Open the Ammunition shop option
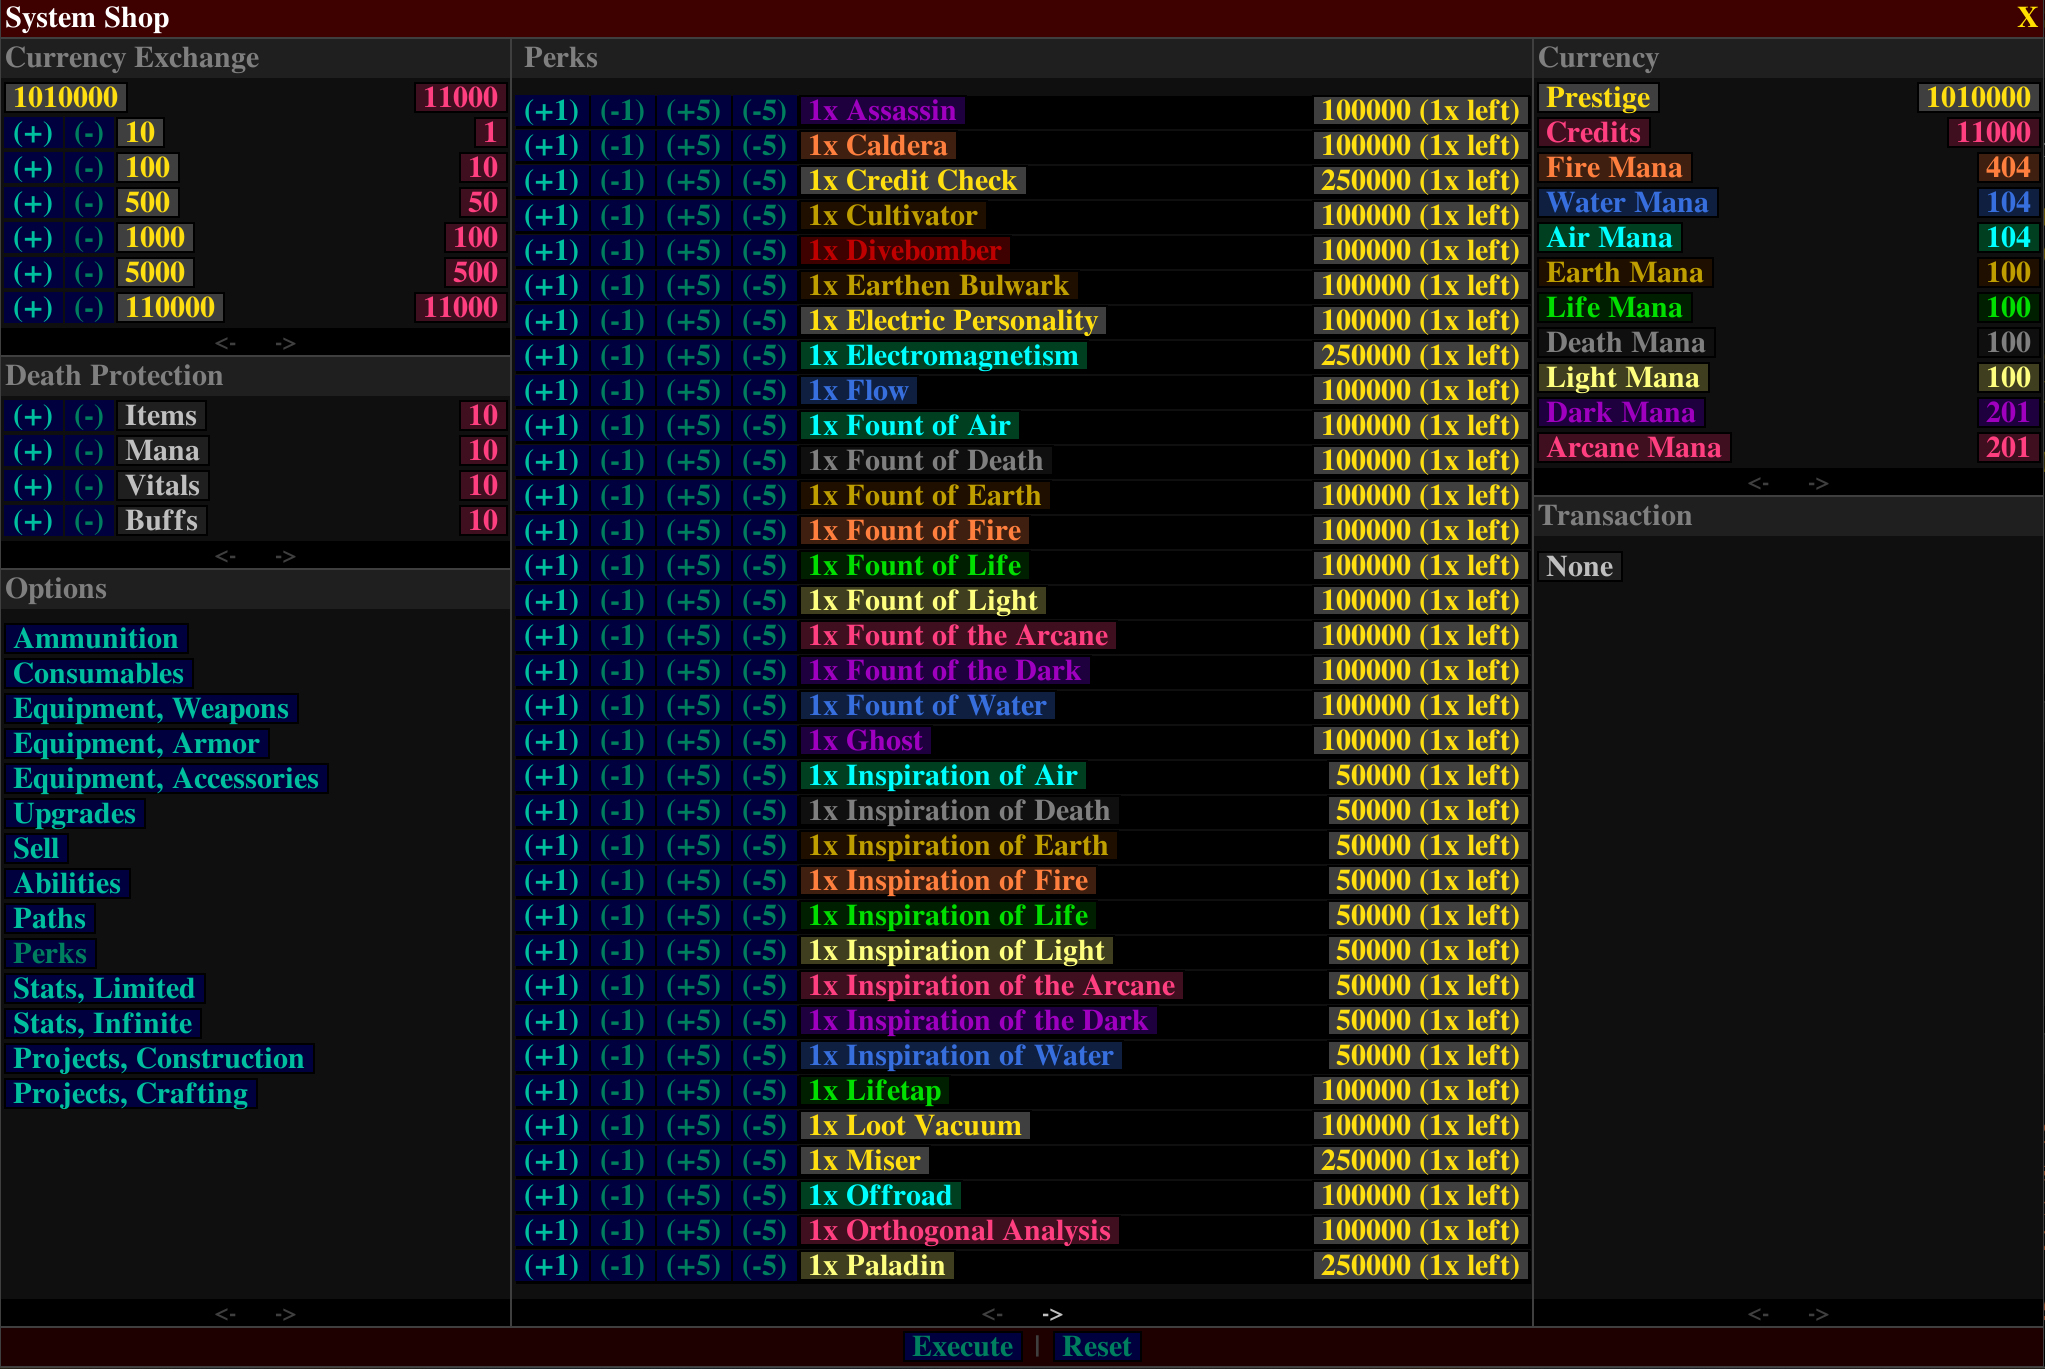This screenshot has height=1369, width=2045. (x=96, y=639)
